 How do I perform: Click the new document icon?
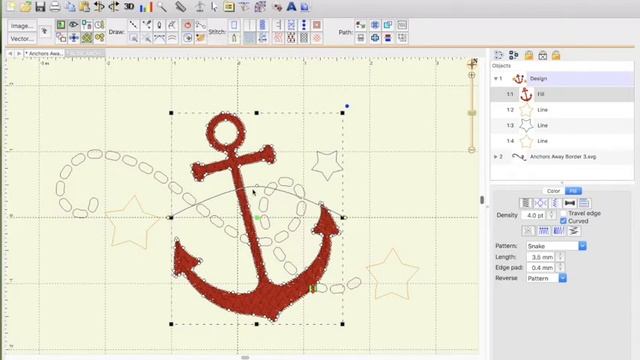tap(11, 7)
